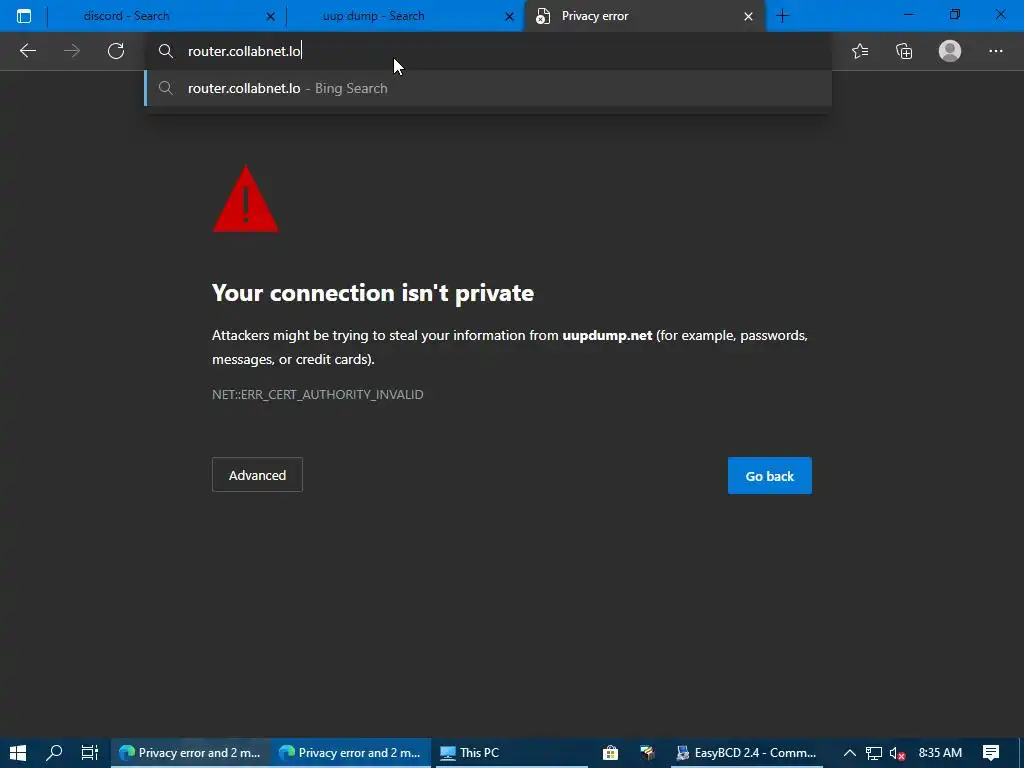Click the heading Your connection isn't private

point(373,293)
